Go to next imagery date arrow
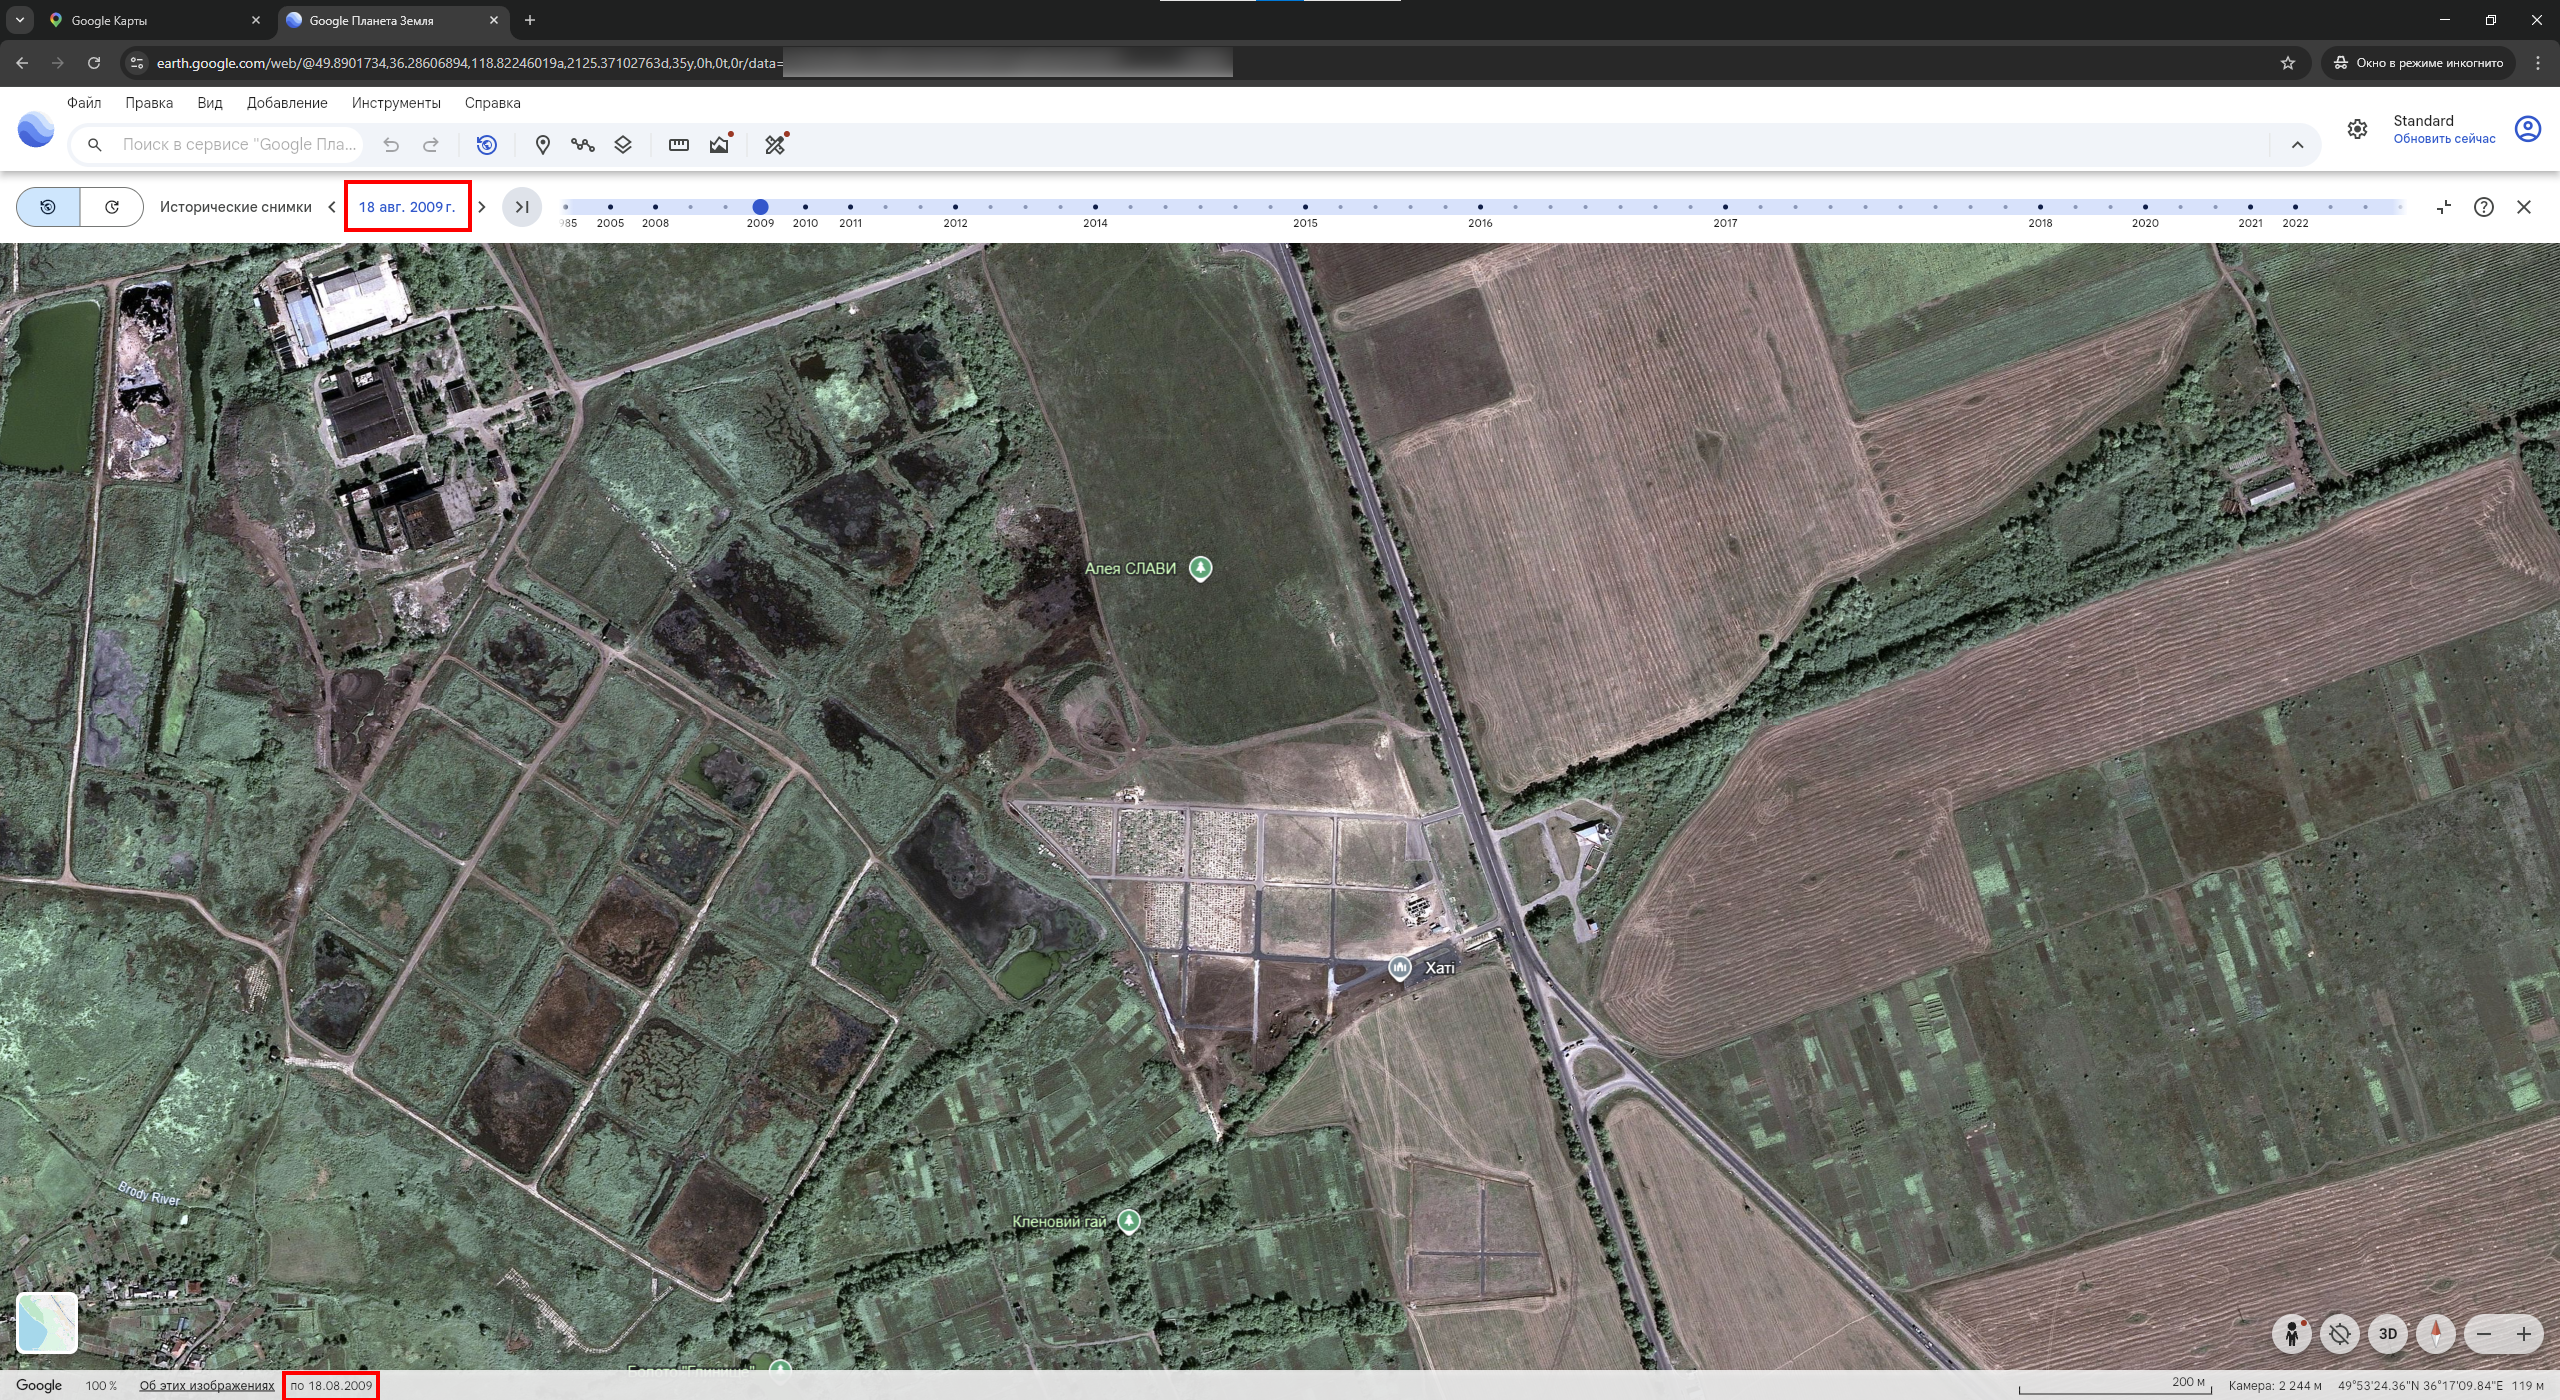 pyautogui.click(x=482, y=207)
